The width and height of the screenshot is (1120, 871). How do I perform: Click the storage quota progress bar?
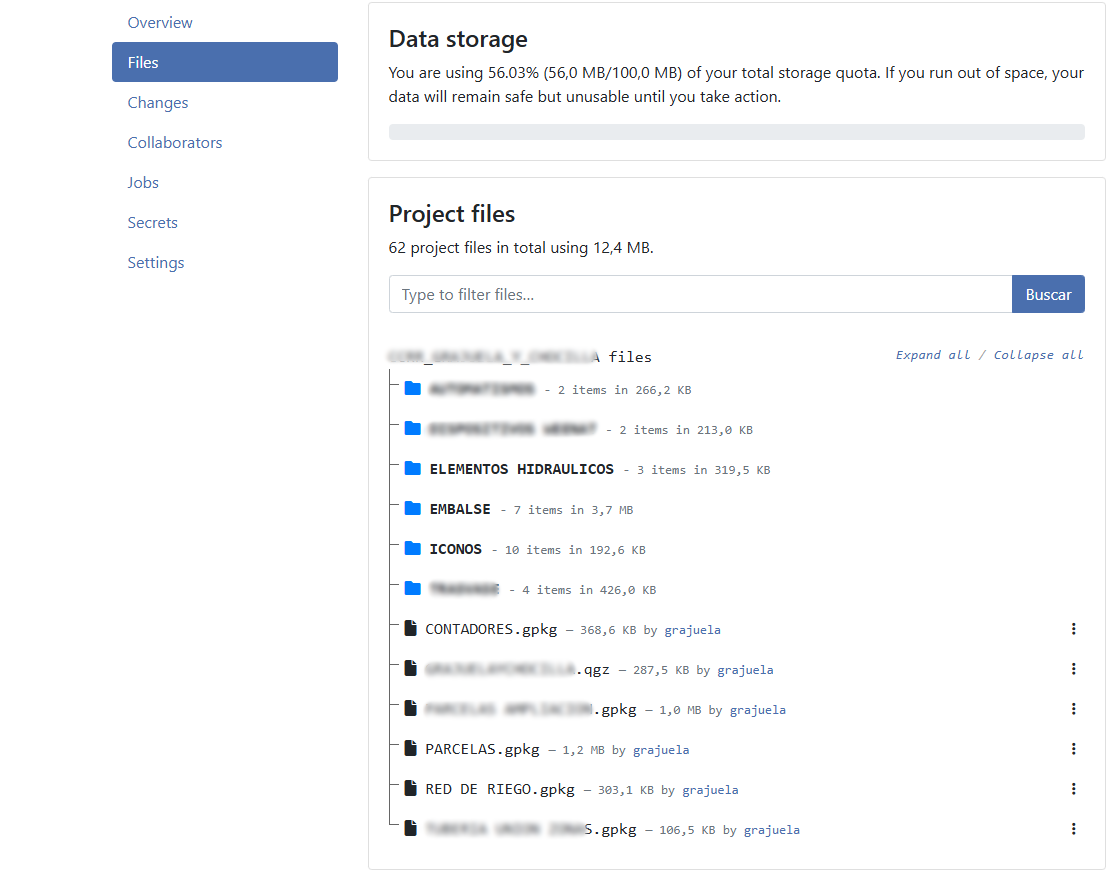[x=736, y=132]
